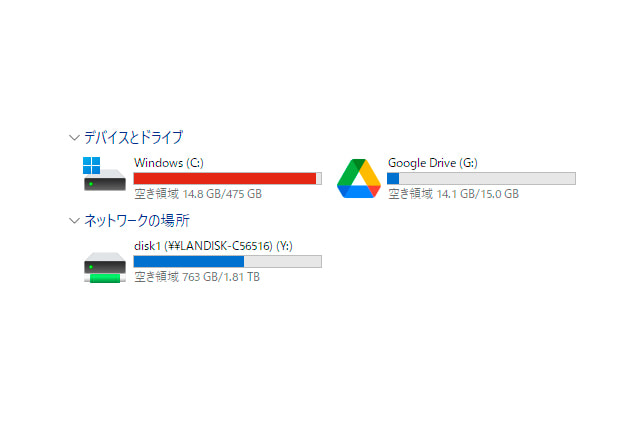The width and height of the screenshot is (640, 427).
Task: Open the Google Drive (G:) icon
Action: click(359, 178)
